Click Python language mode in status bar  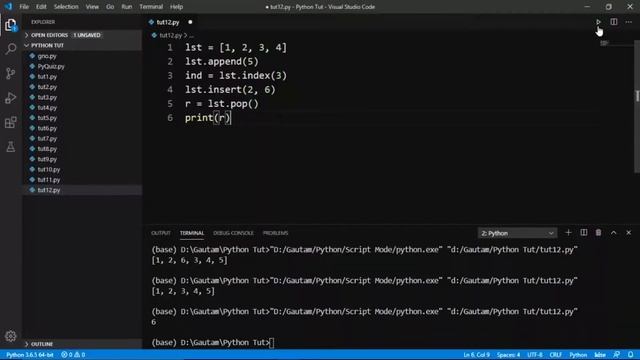(578, 355)
